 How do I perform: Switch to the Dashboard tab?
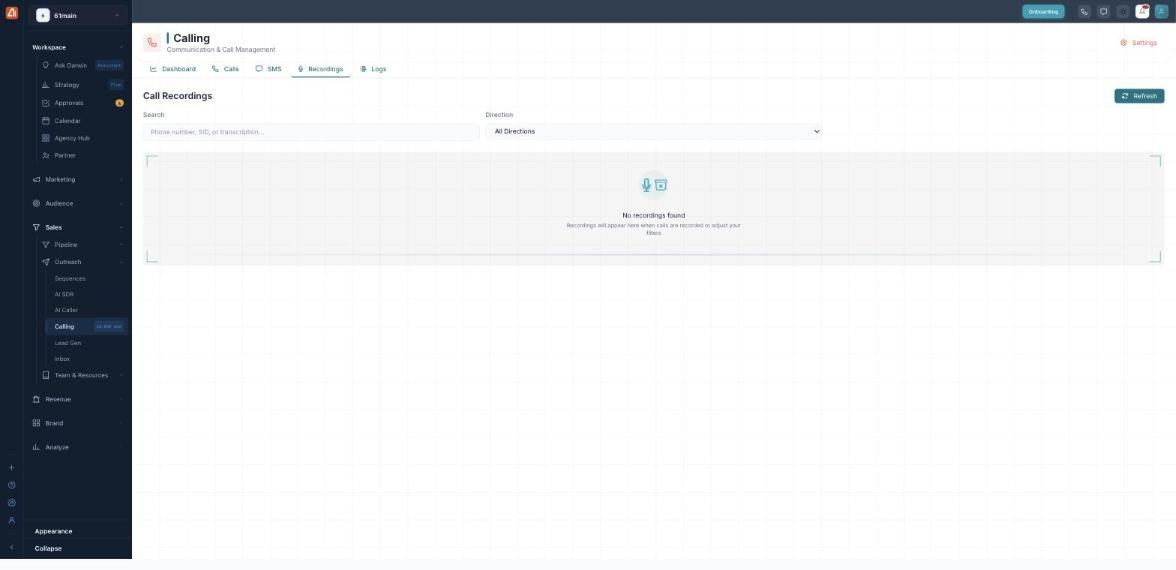click(x=172, y=69)
